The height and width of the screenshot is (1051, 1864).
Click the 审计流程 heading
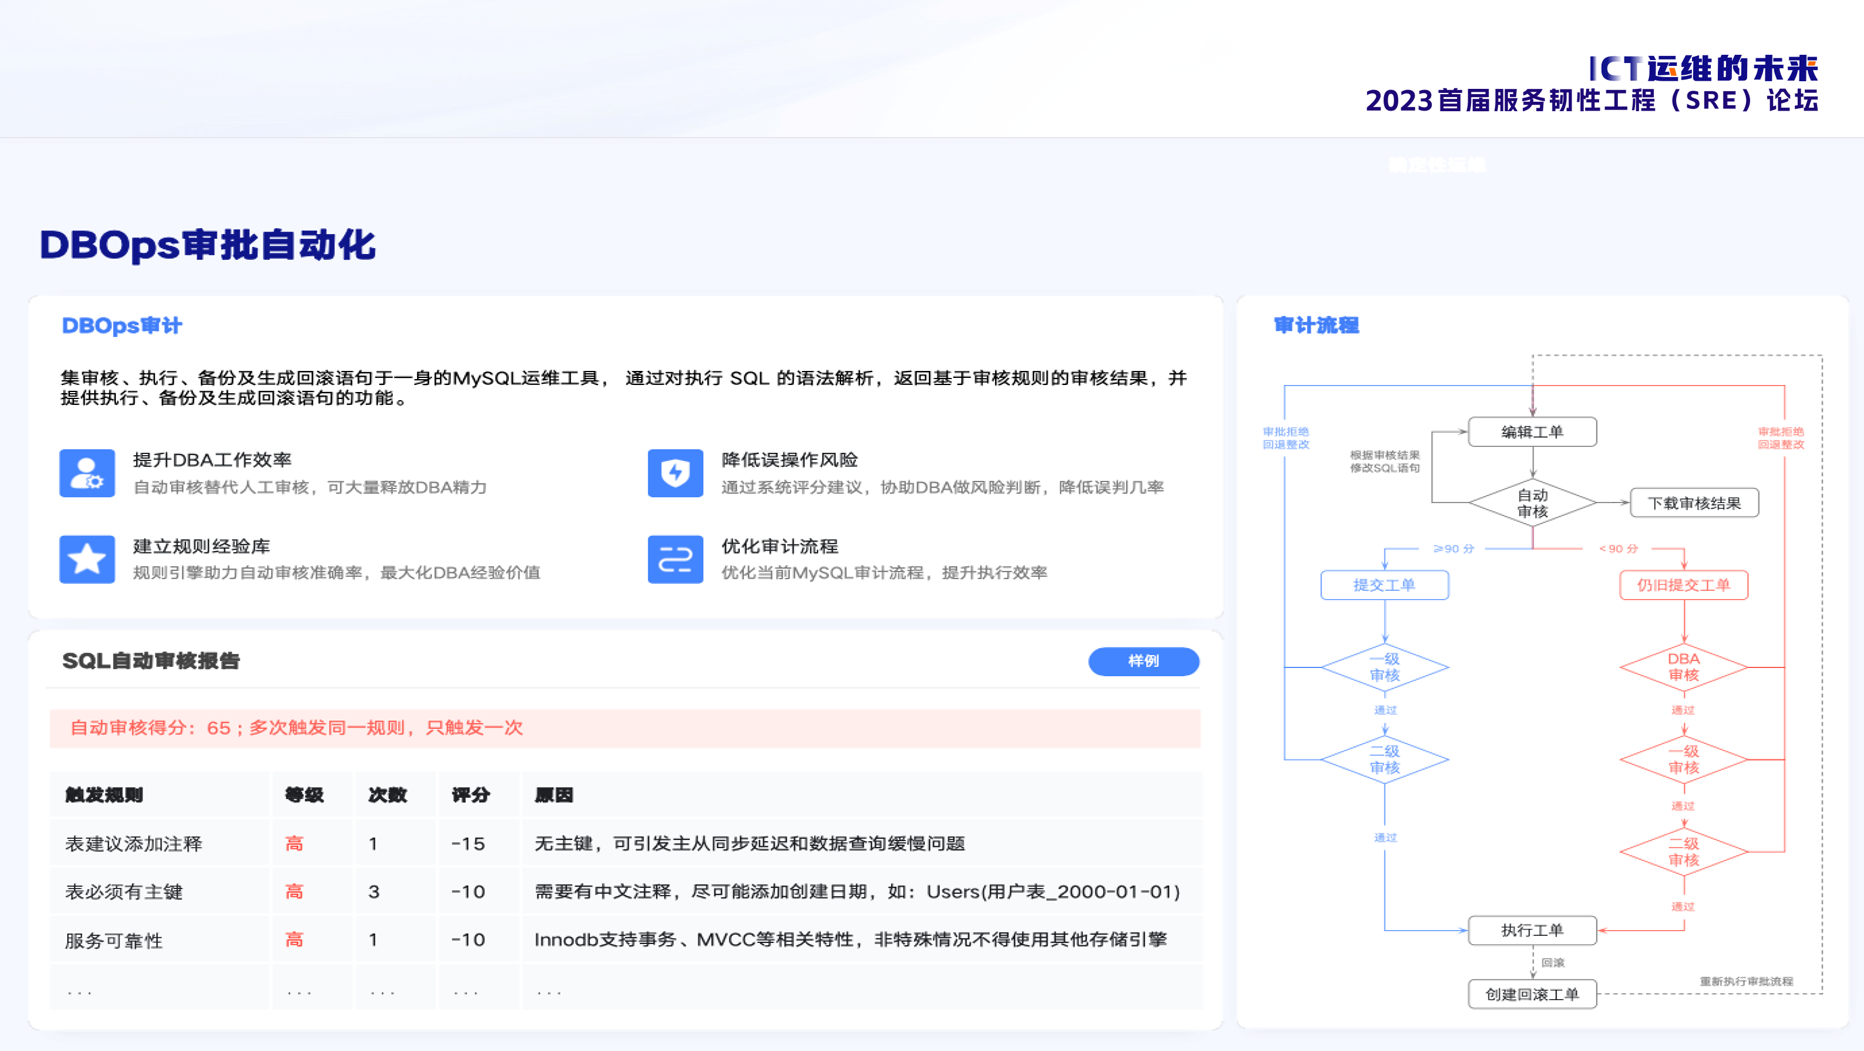point(1316,325)
